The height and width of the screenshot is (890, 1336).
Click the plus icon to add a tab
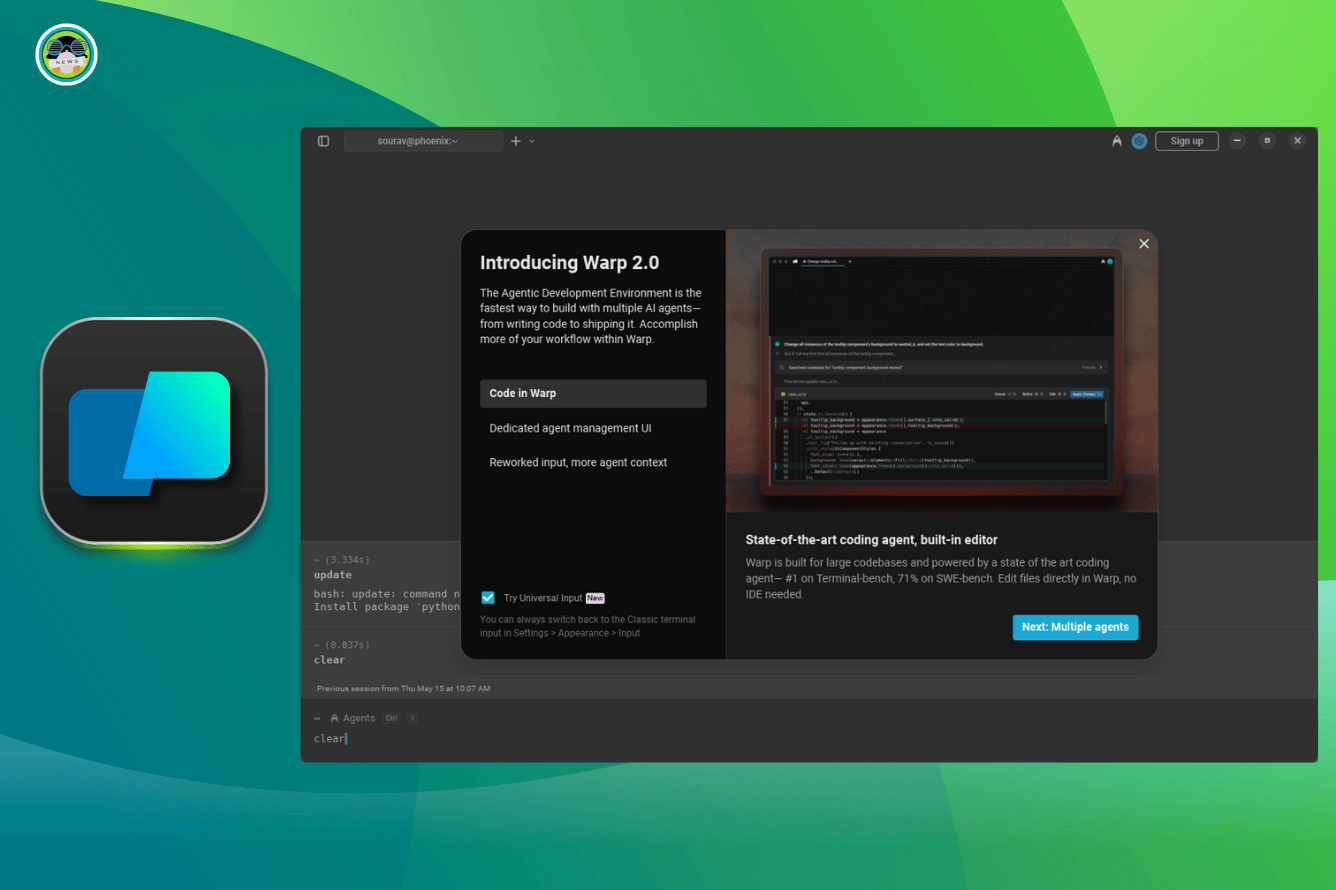pos(516,141)
